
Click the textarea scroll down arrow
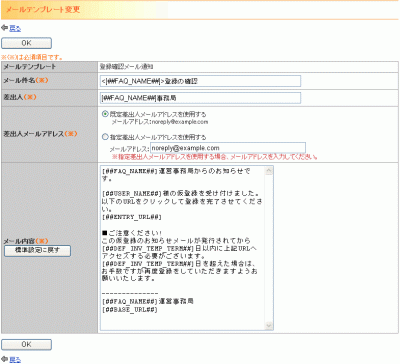(269, 326)
